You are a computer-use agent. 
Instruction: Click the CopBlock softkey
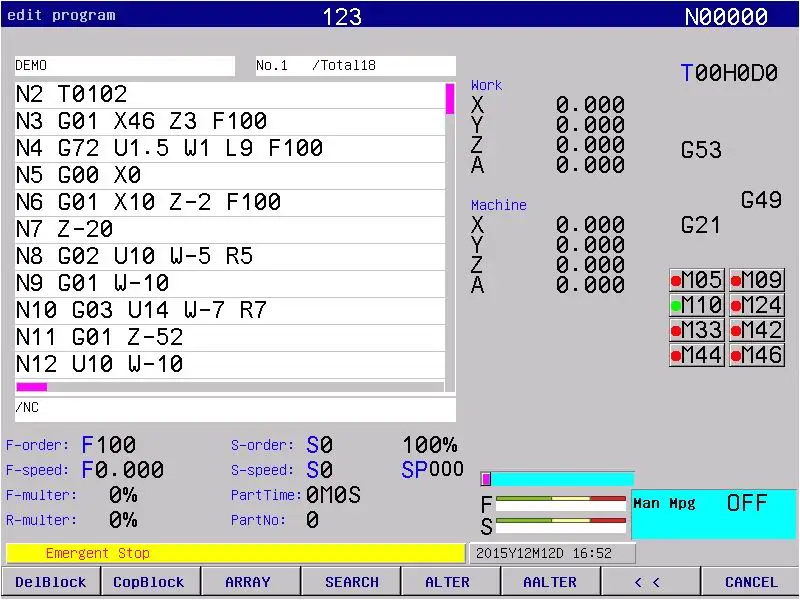point(150,582)
